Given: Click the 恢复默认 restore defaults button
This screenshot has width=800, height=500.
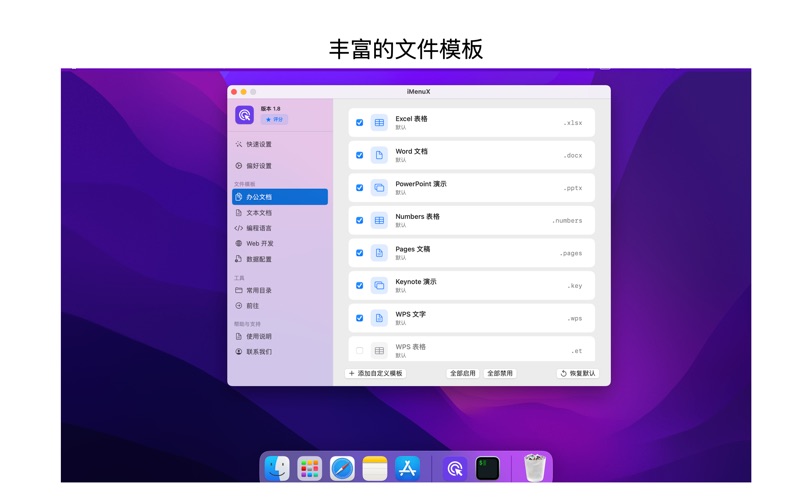Looking at the screenshot, I should (578, 373).
